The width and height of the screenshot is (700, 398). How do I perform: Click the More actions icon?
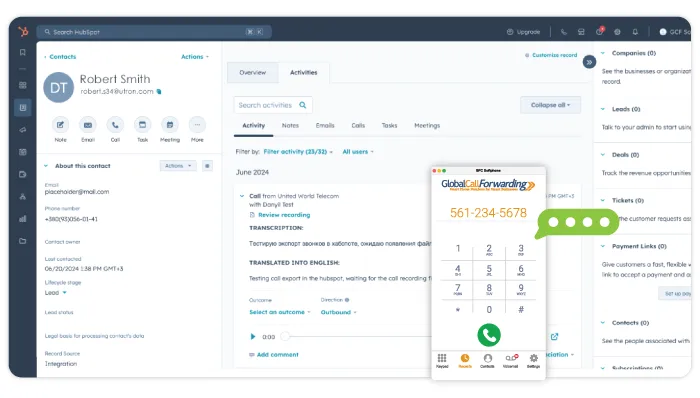coord(197,125)
